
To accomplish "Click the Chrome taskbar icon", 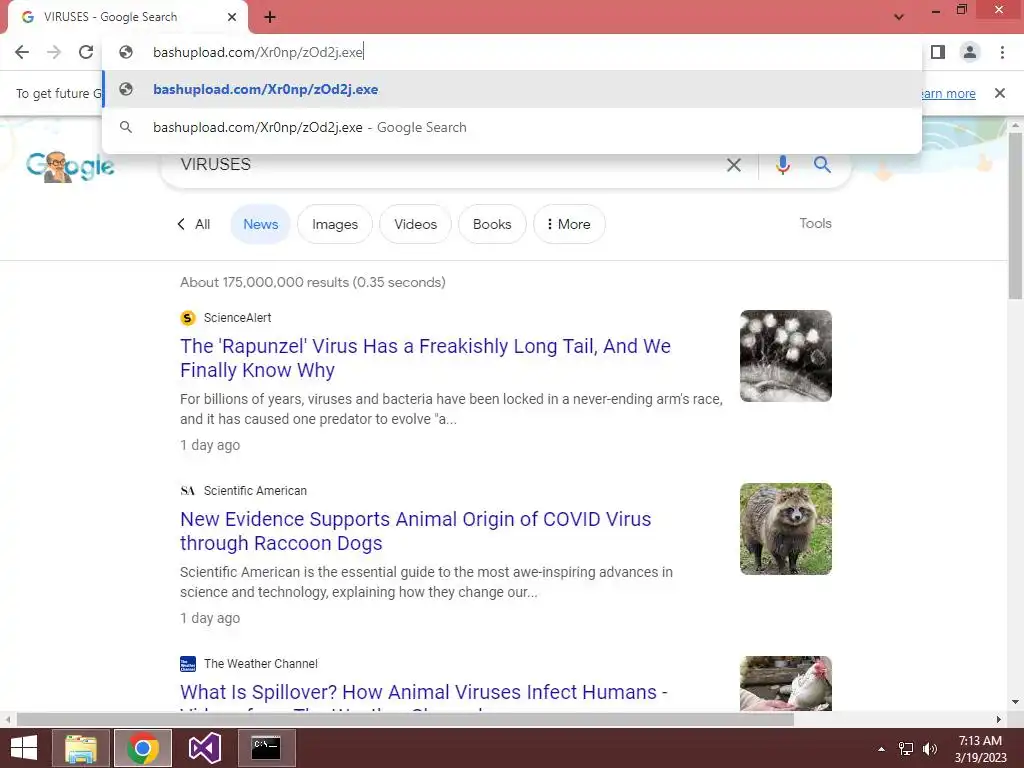I will pos(143,748).
